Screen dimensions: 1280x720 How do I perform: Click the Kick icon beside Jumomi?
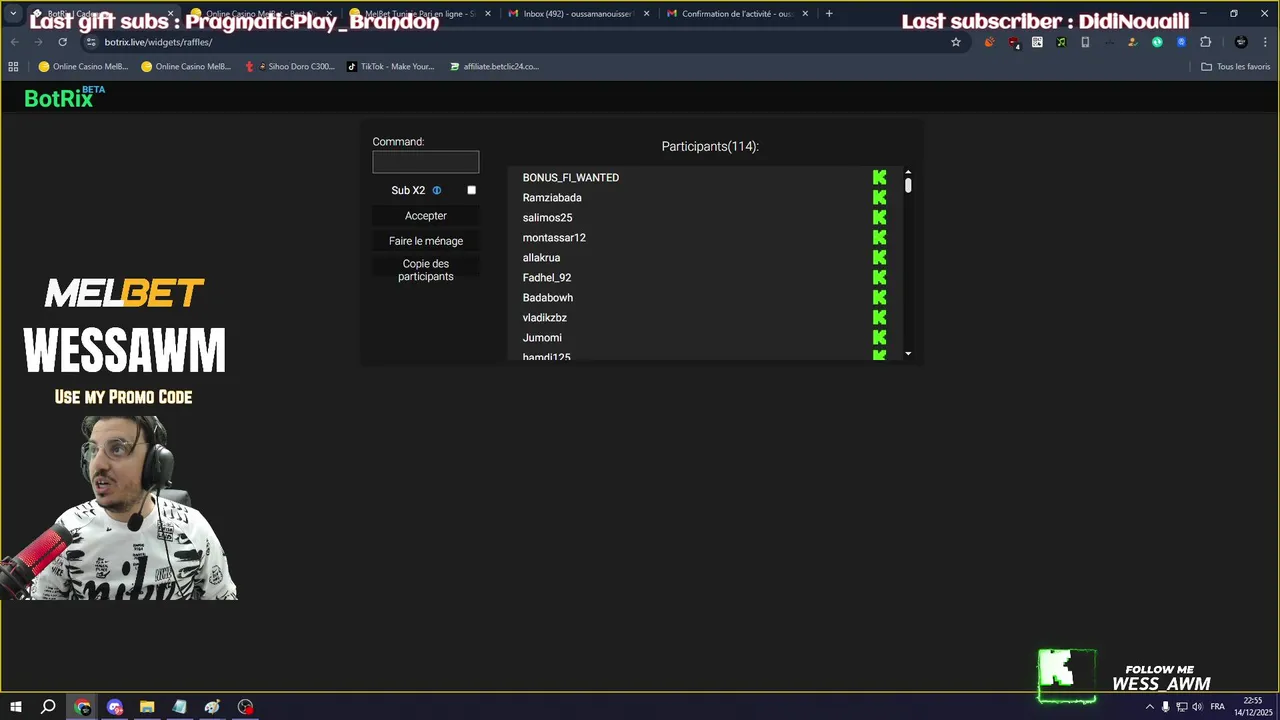pyautogui.click(x=879, y=337)
